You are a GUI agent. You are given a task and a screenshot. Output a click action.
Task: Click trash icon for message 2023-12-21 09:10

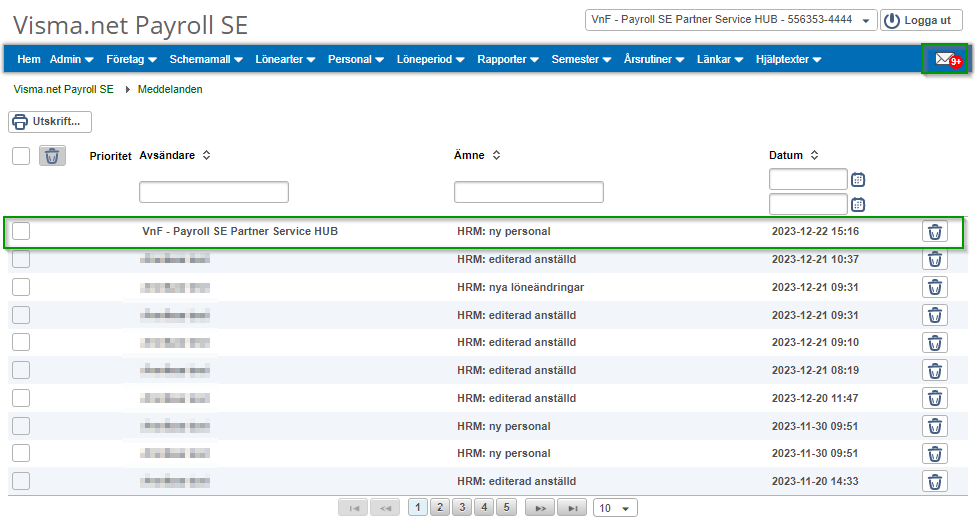click(935, 343)
